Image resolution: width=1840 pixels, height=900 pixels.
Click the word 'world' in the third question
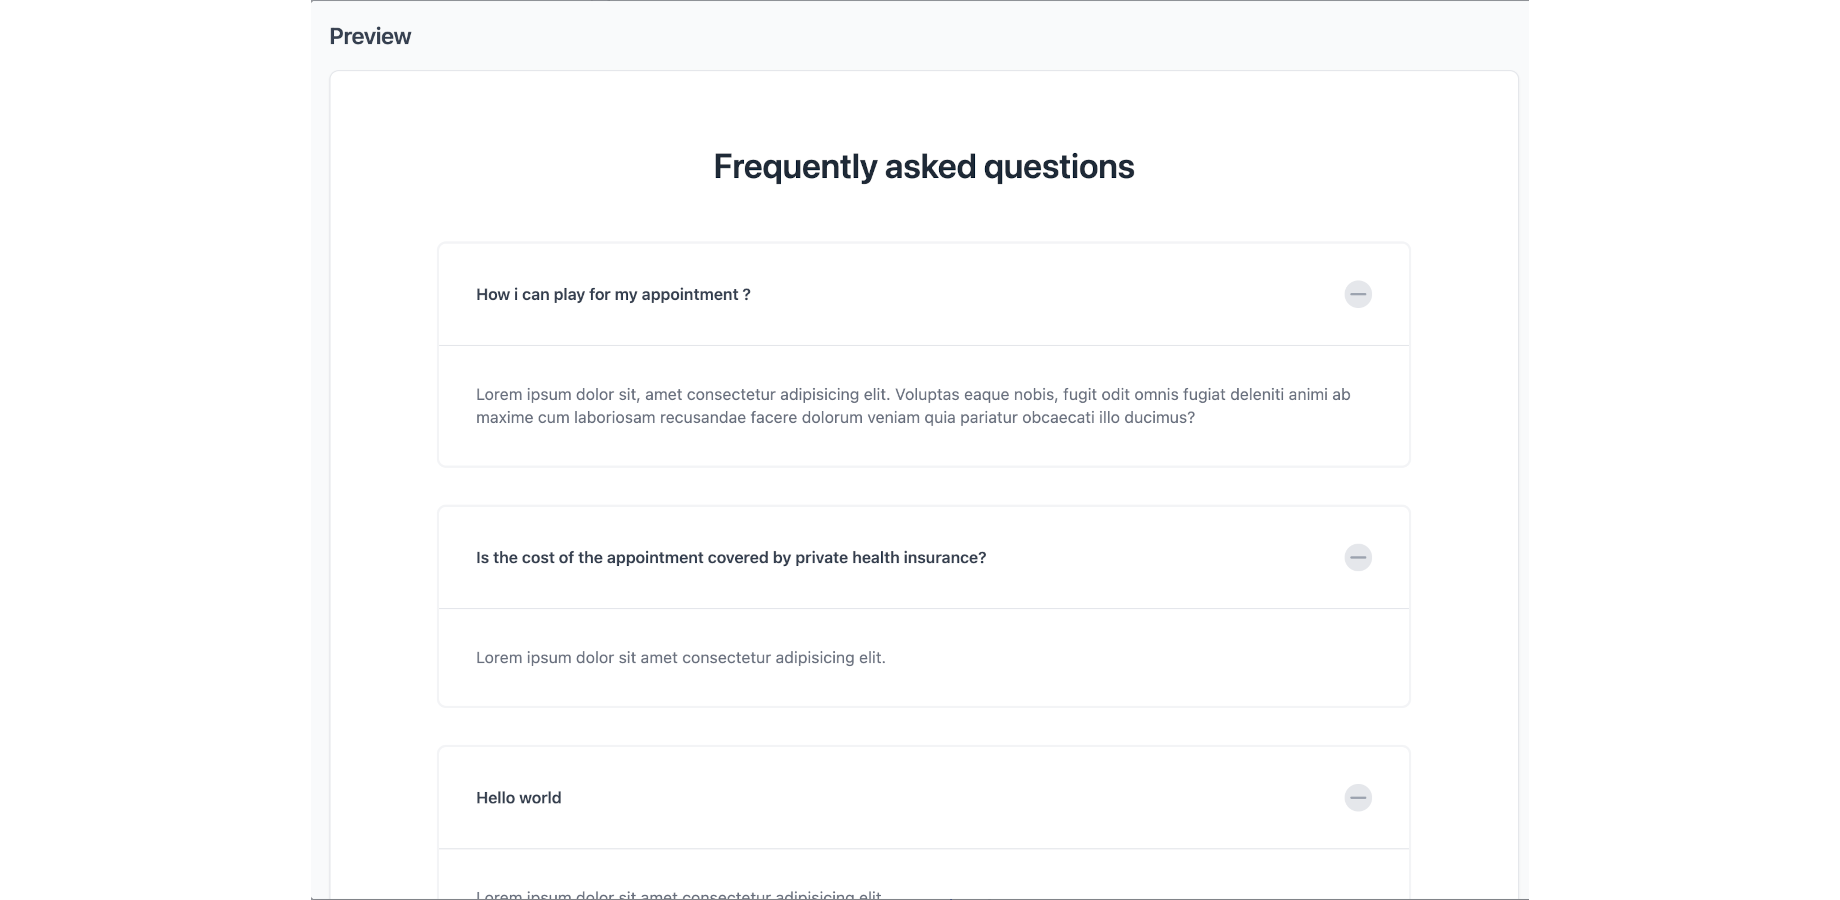[x=541, y=797]
